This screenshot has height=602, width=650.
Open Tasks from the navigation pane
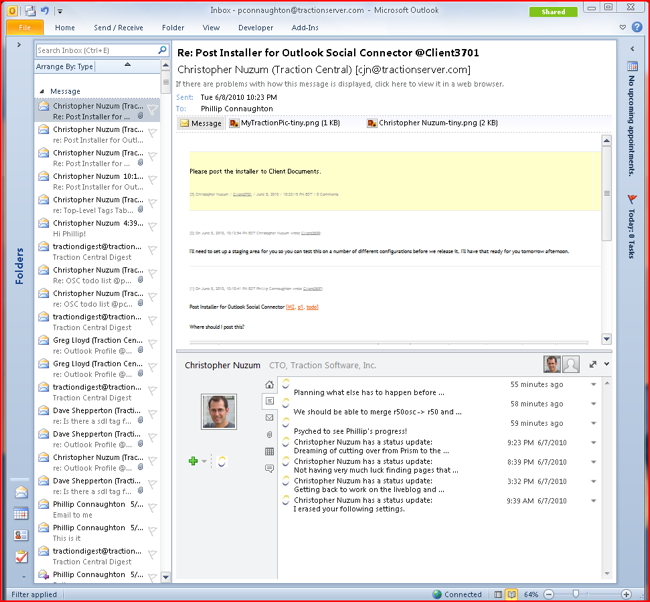[21, 556]
